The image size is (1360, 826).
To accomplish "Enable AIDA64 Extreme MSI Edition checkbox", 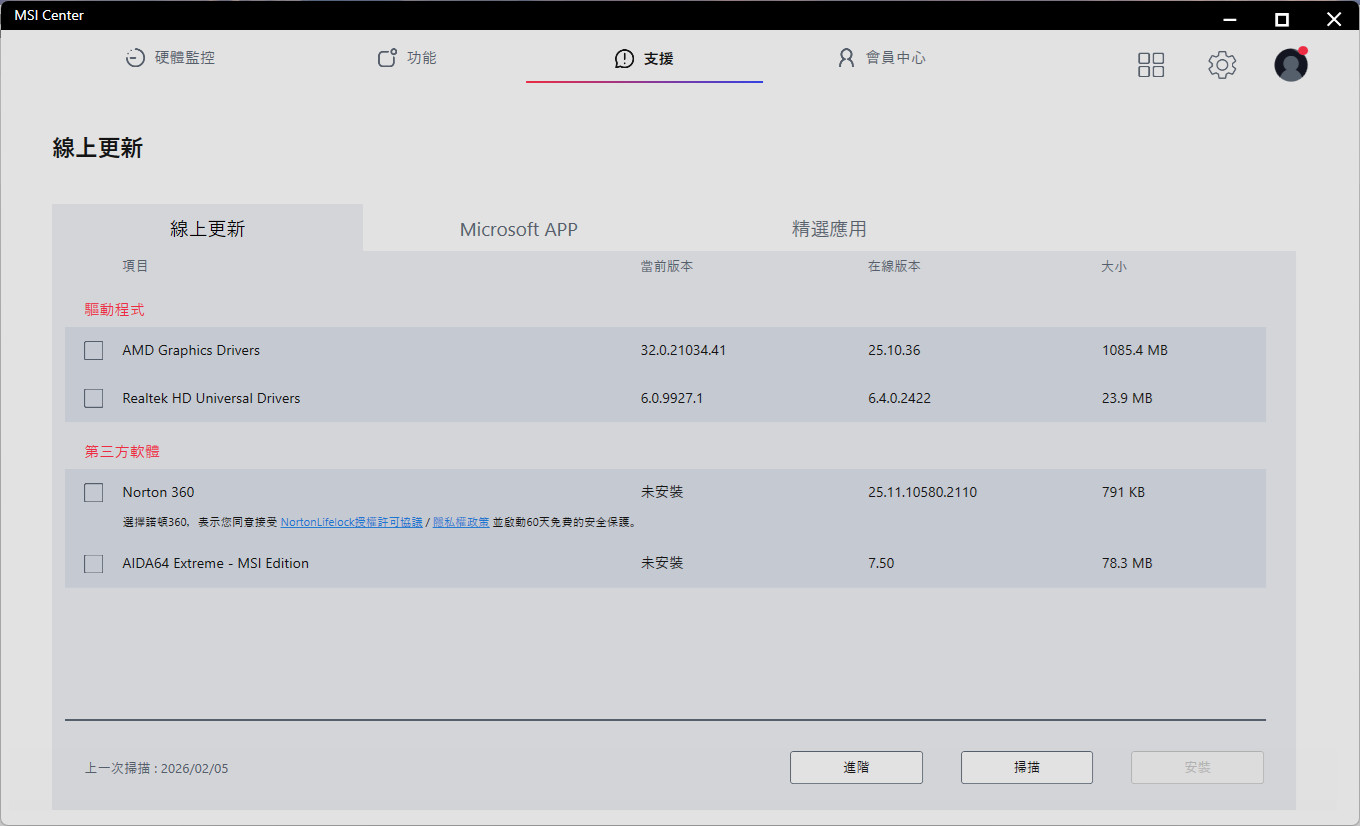I will click(x=94, y=564).
